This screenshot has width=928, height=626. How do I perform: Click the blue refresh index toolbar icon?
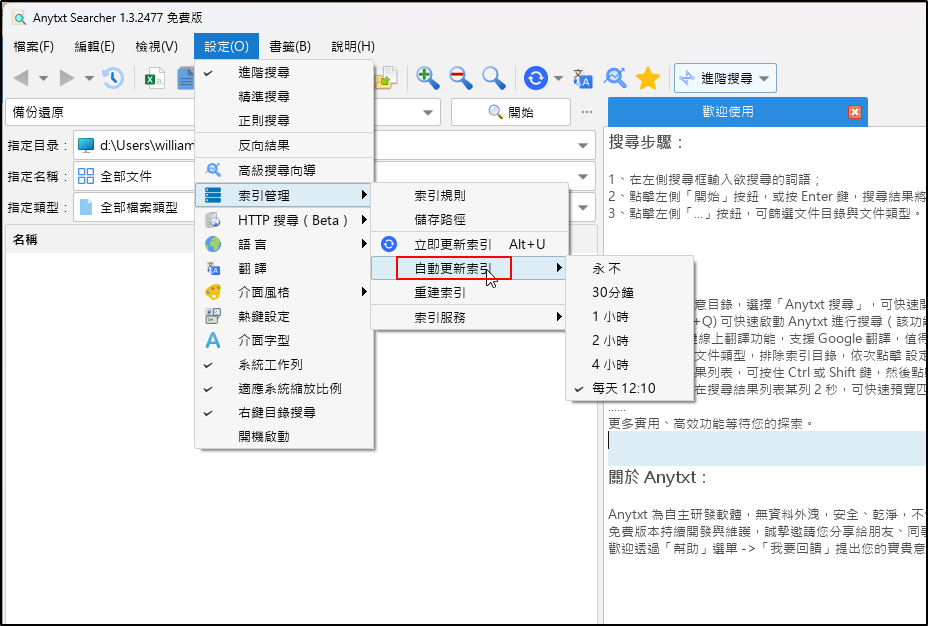(537, 78)
